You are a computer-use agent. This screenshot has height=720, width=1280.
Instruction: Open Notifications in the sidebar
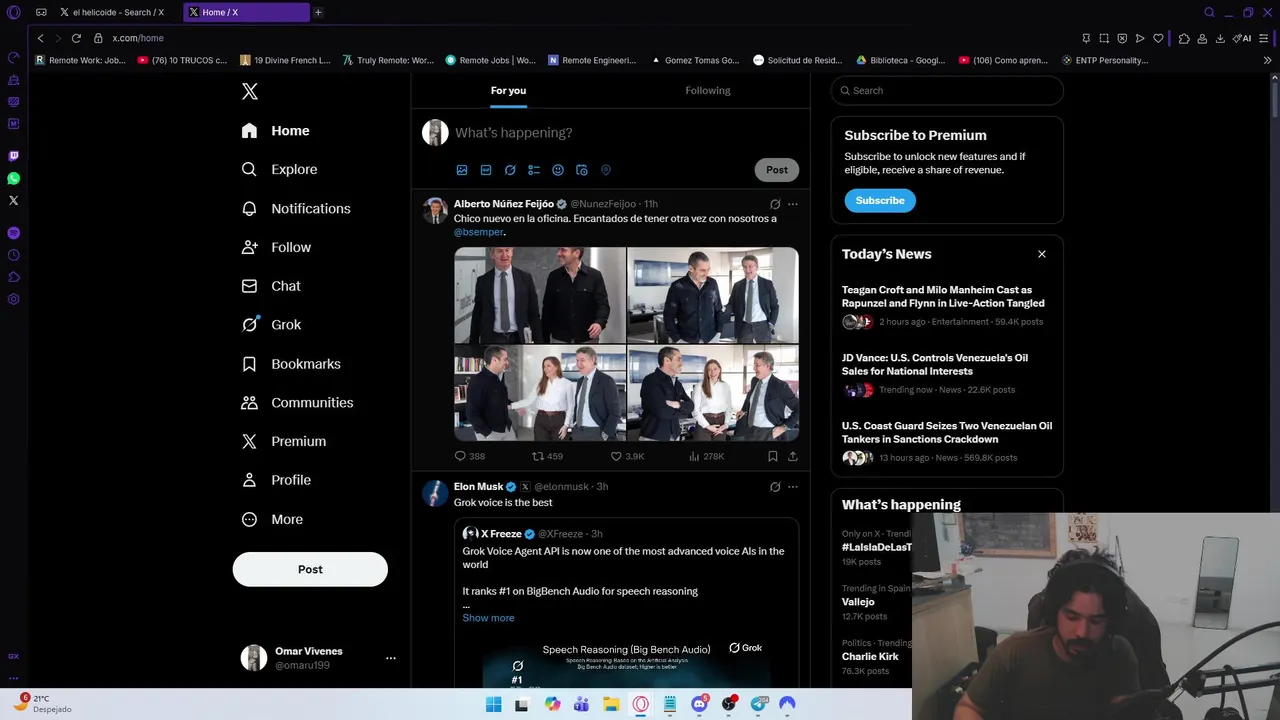[296, 209]
